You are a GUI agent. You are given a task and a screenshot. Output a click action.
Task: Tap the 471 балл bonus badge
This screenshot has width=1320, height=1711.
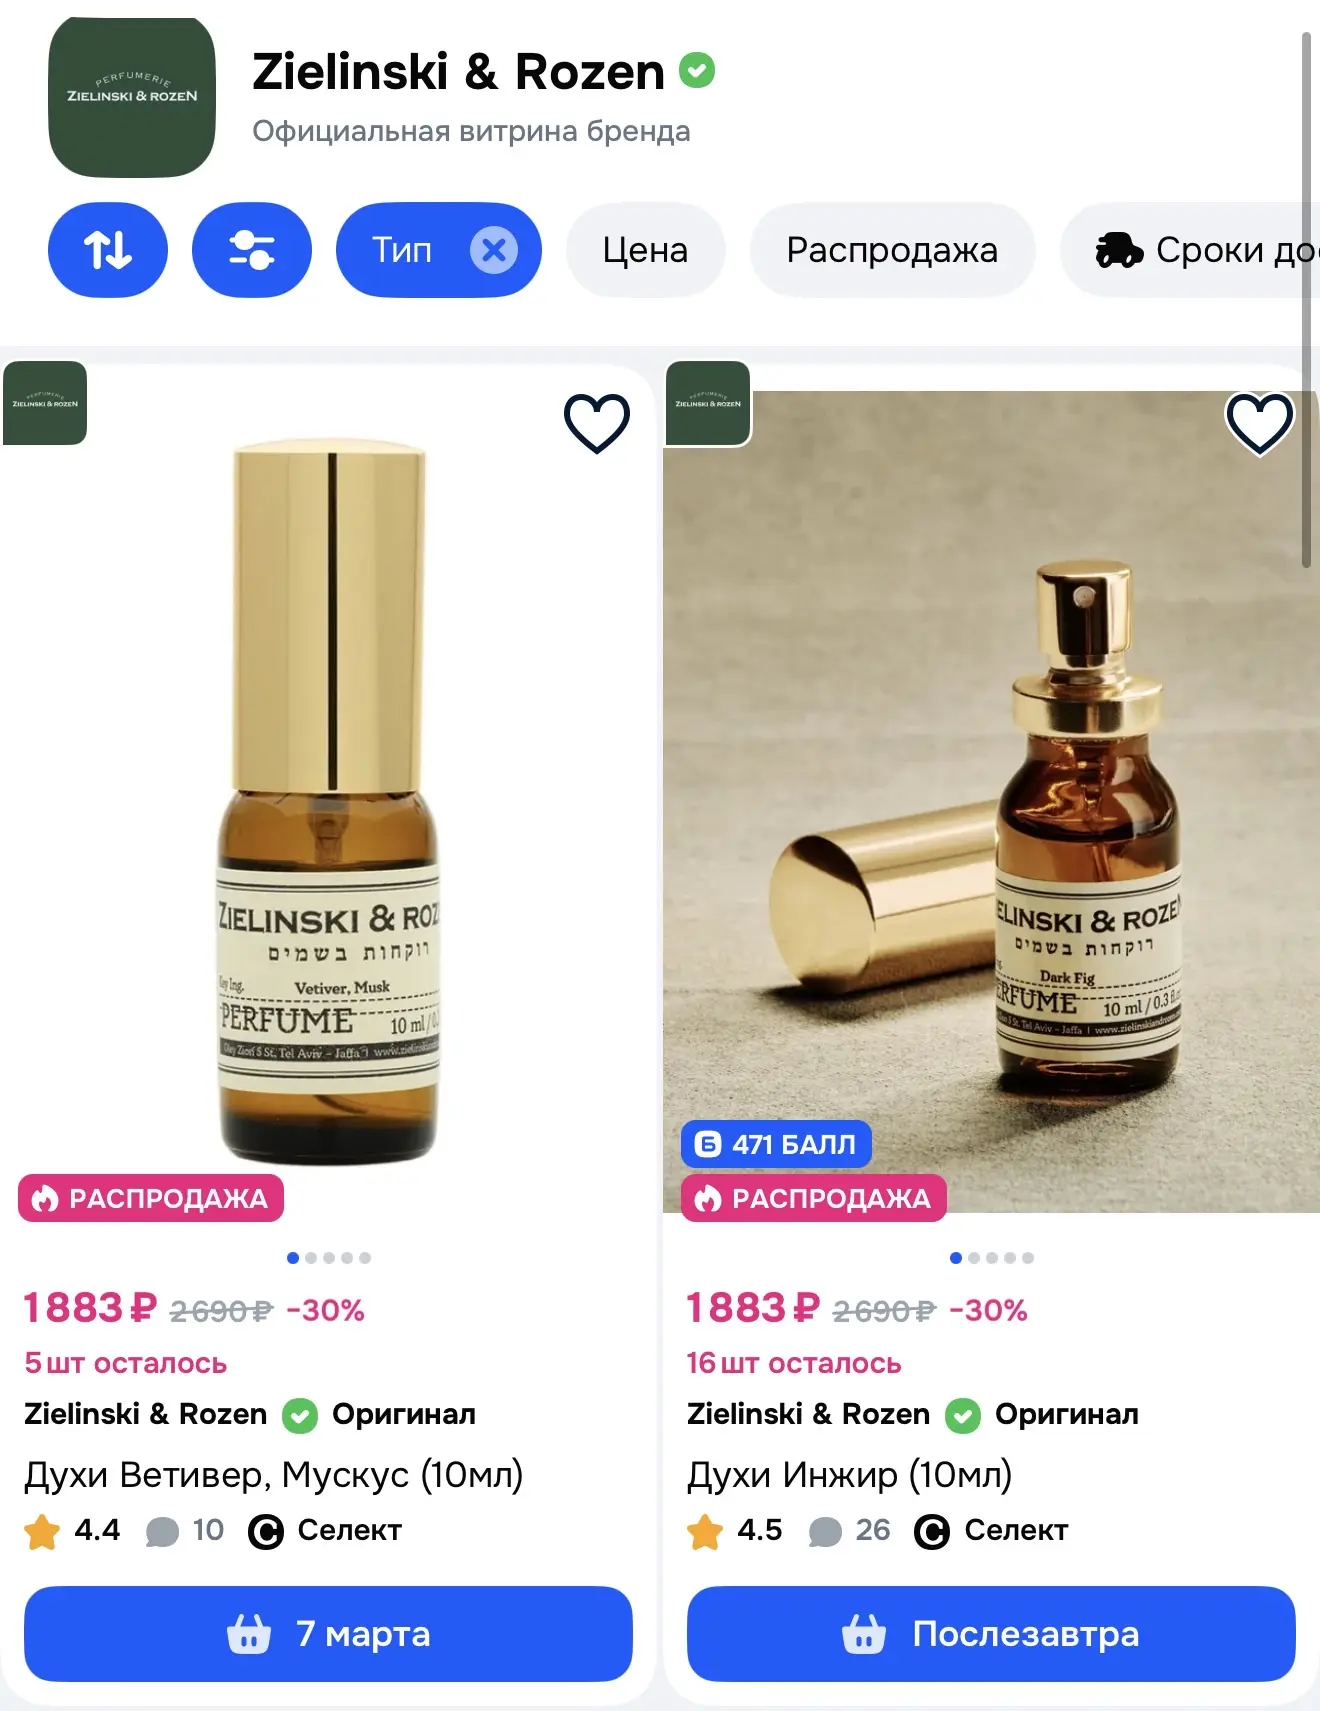[776, 1144]
